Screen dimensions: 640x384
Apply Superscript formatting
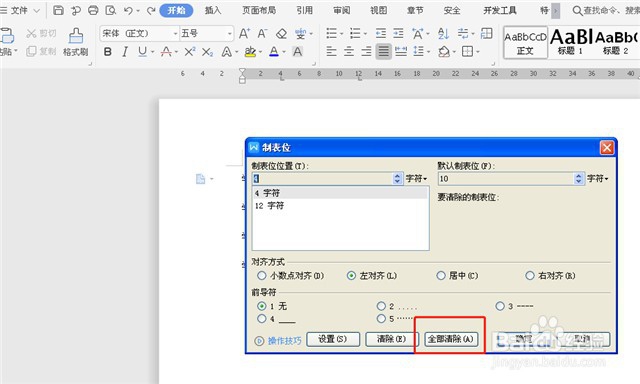point(189,52)
